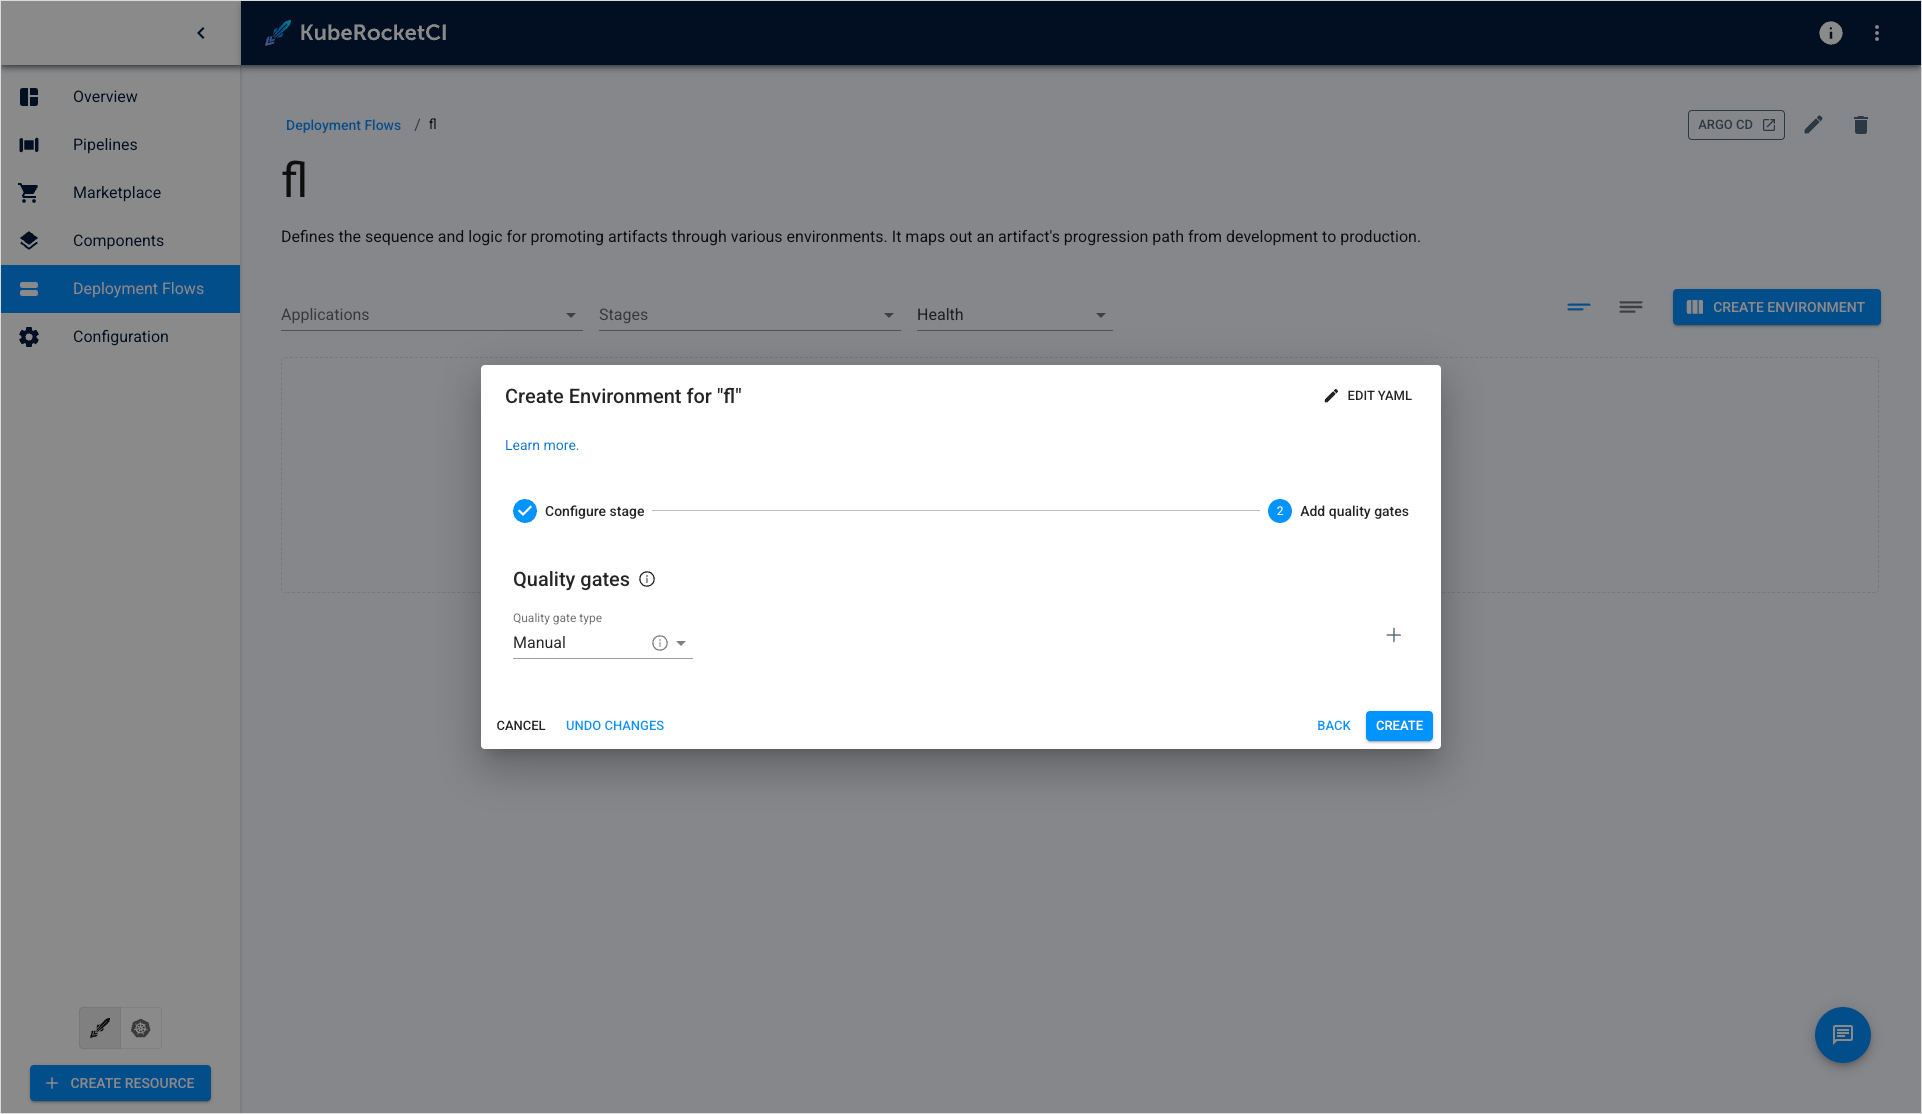
Task: Open the Health filter dropdown
Action: [x=1013, y=315]
